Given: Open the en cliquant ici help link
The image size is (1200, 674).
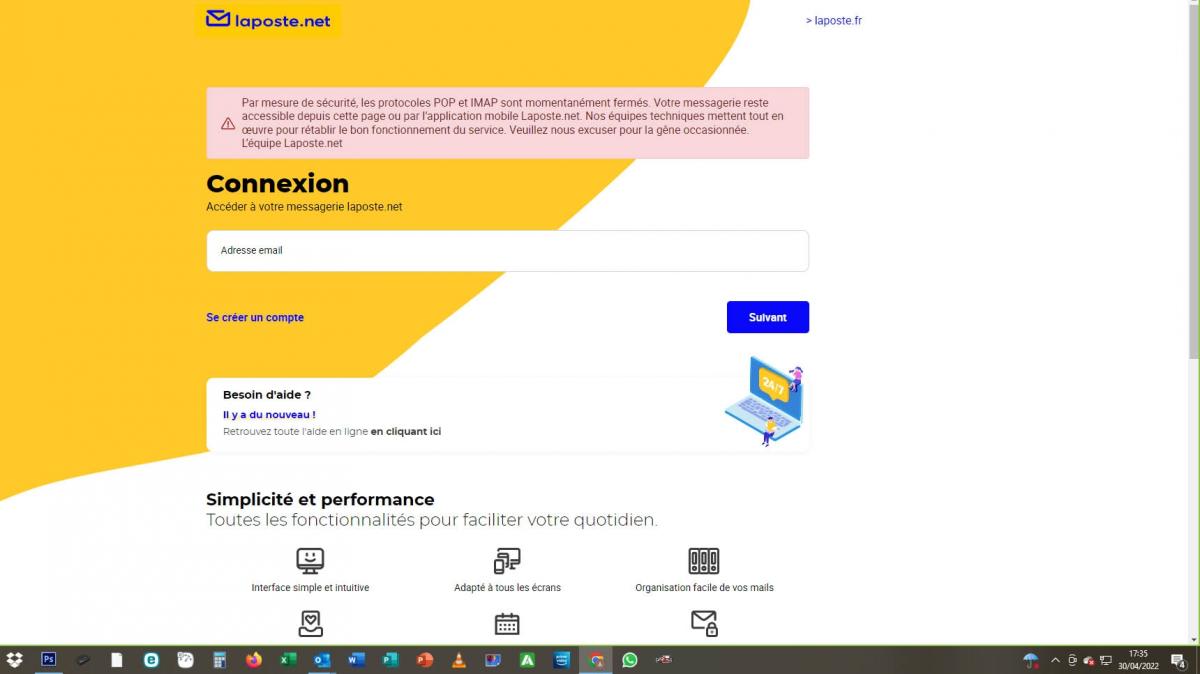Looking at the screenshot, I should 406,432.
